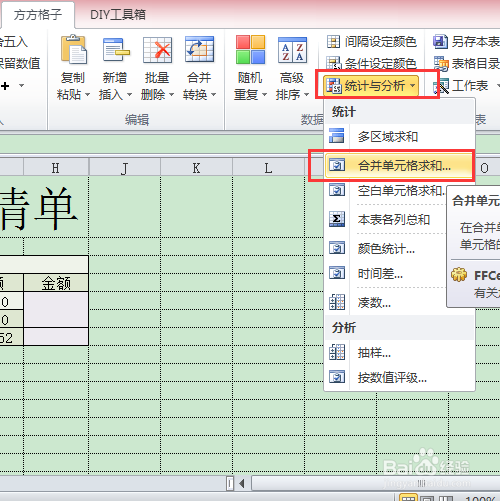Click the 高级排序 AZ icon
Screen dimensions: 500x501
pos(292,50)
